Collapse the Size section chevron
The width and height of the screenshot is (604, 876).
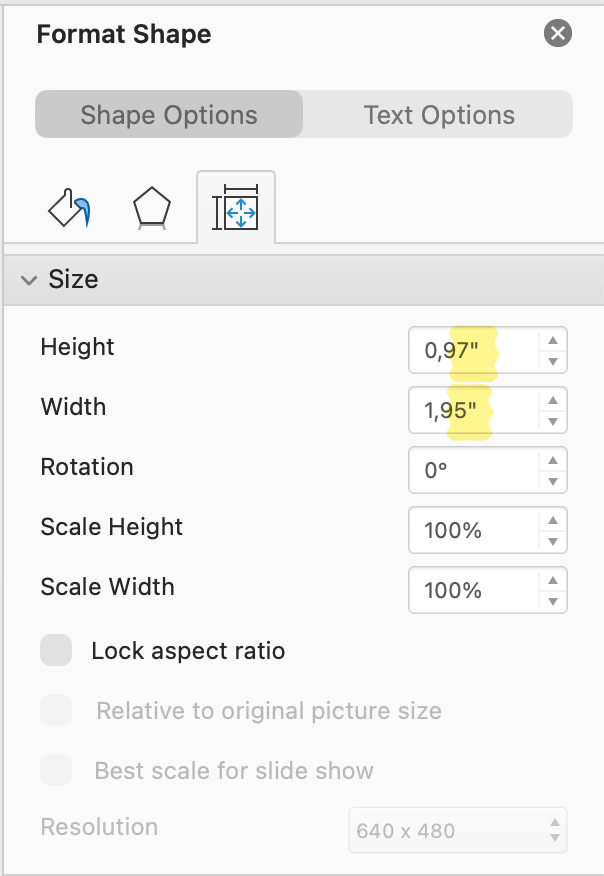pos(29,279)
